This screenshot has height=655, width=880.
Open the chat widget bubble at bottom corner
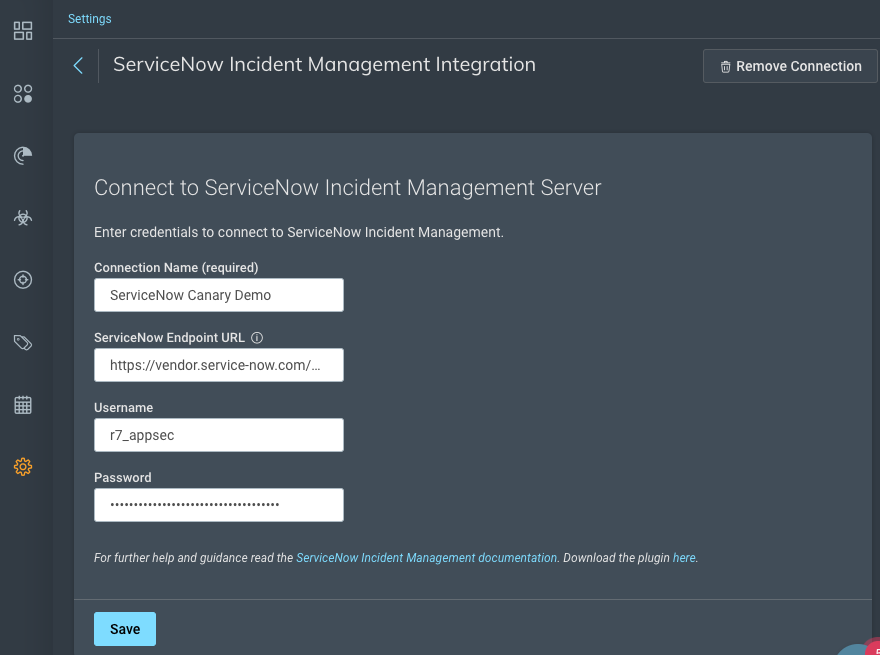click(x=862, y=645)
